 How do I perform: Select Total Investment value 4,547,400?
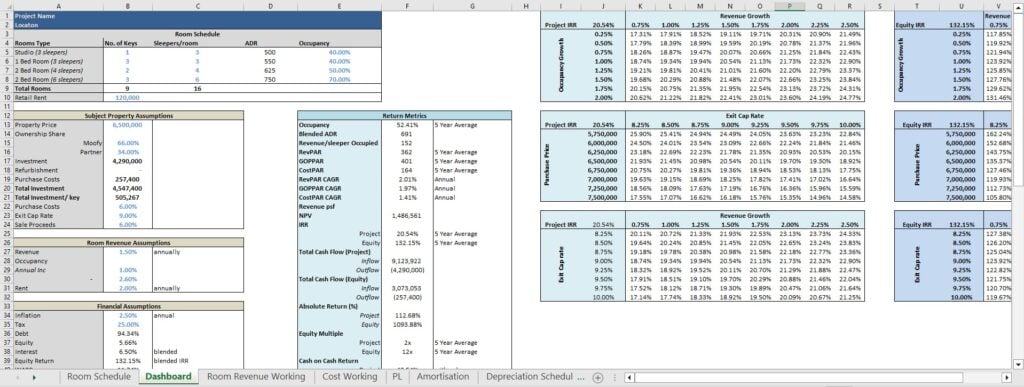pyautogui.click(x=127, y=188)
